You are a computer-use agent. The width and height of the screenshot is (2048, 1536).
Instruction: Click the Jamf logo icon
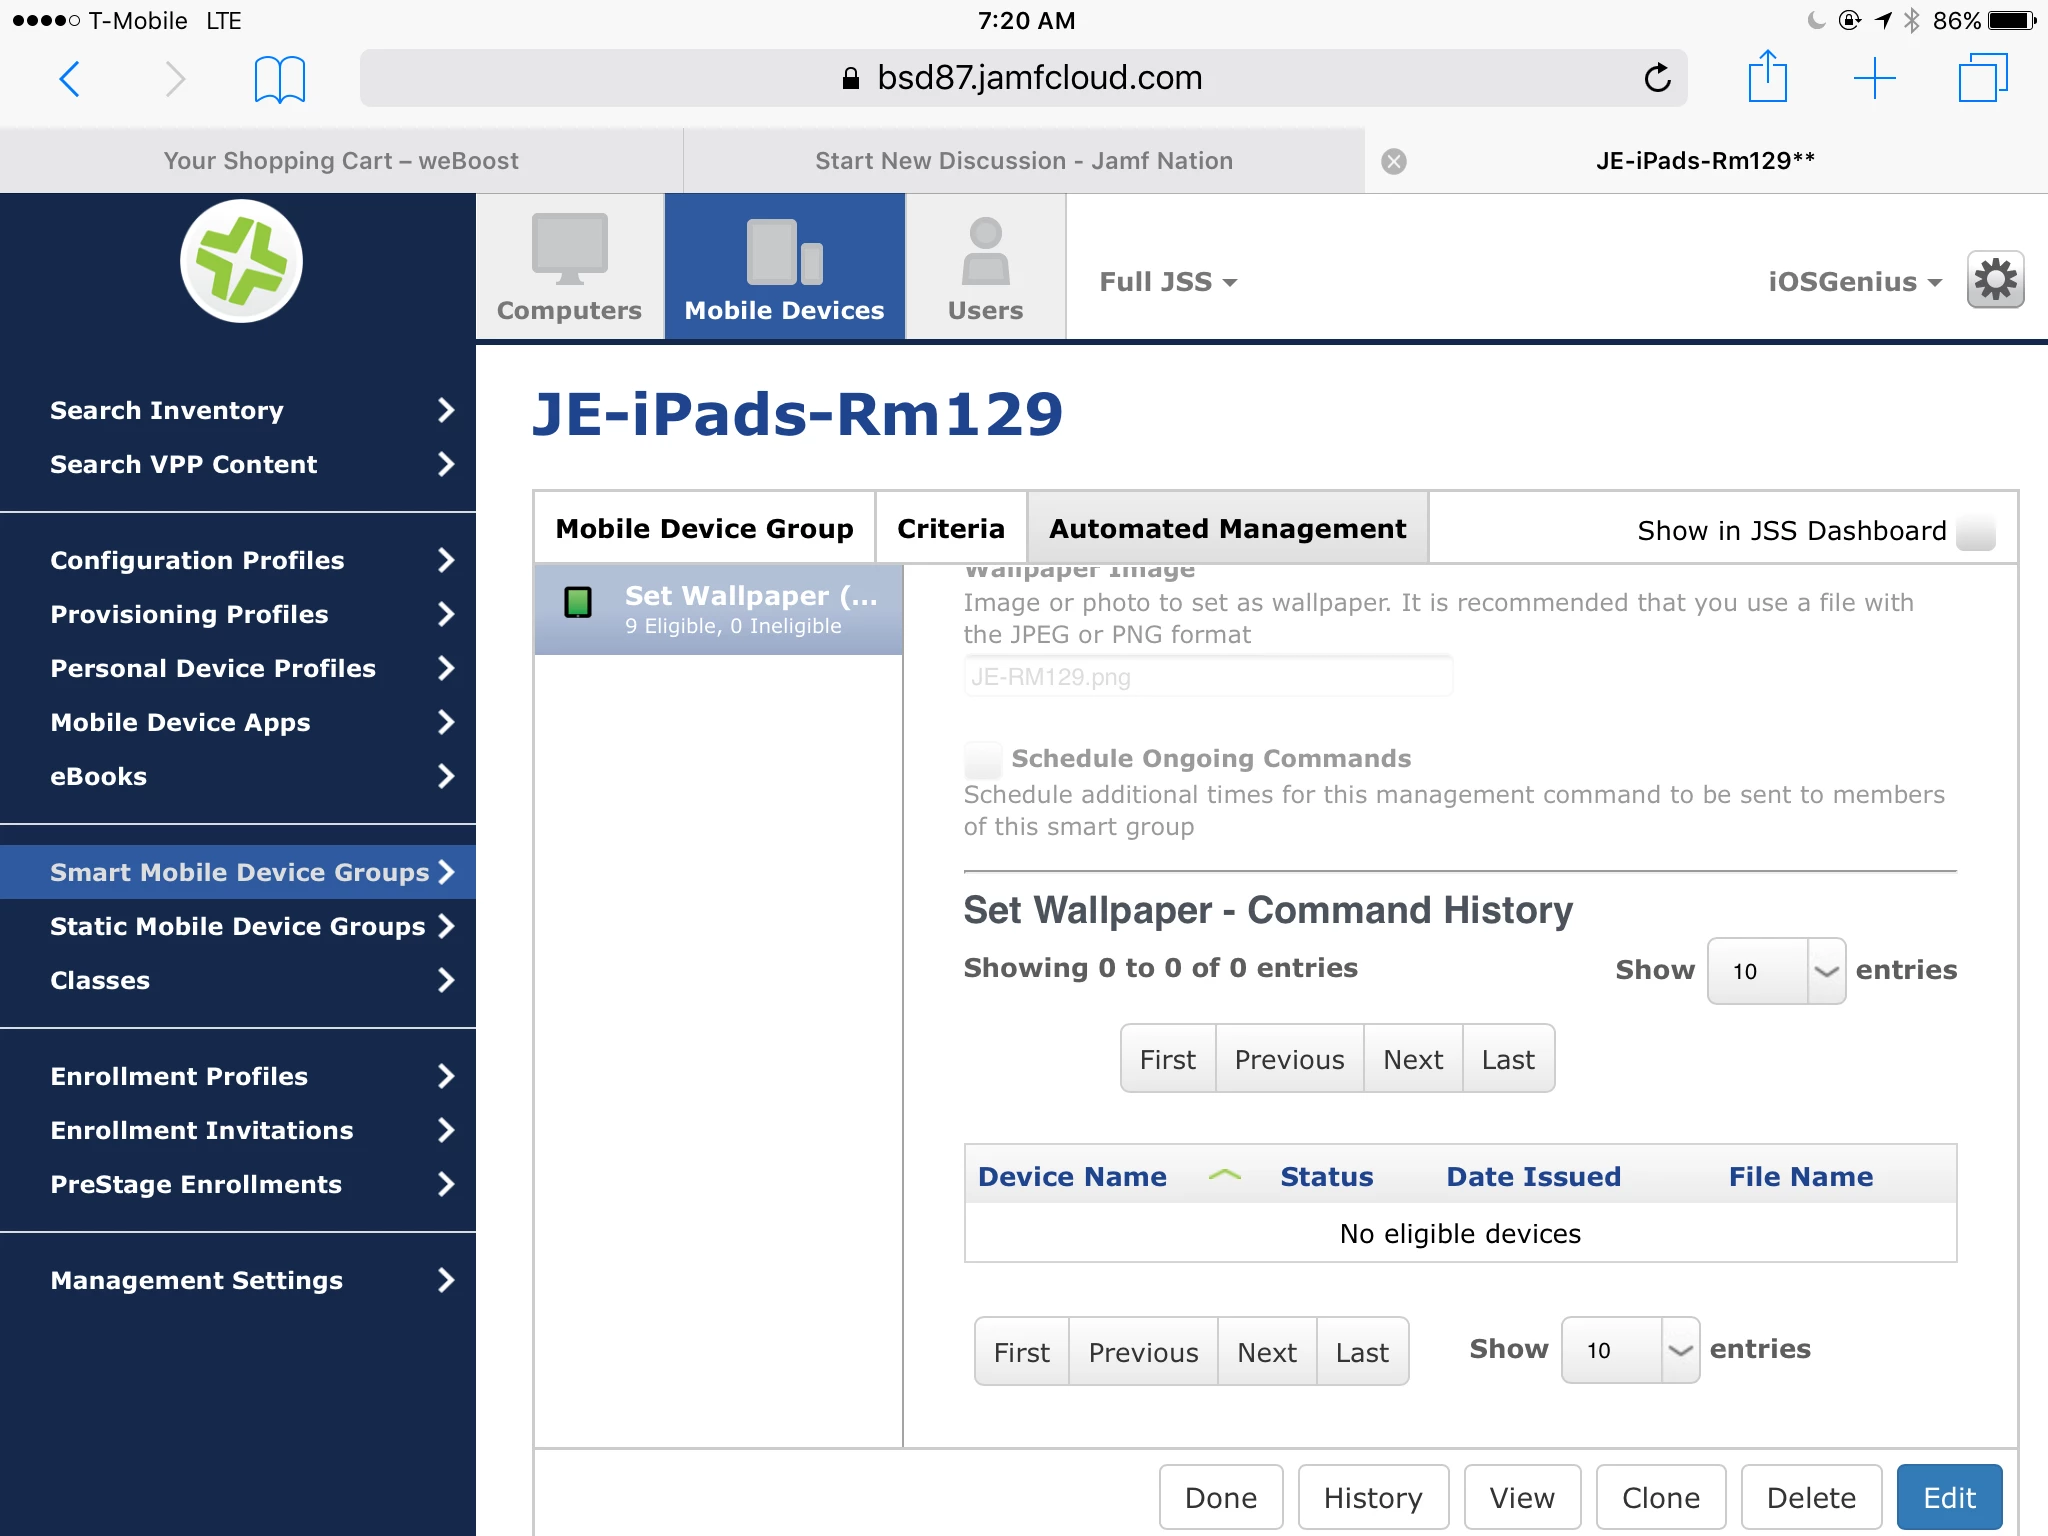click(x=241, y=261)
